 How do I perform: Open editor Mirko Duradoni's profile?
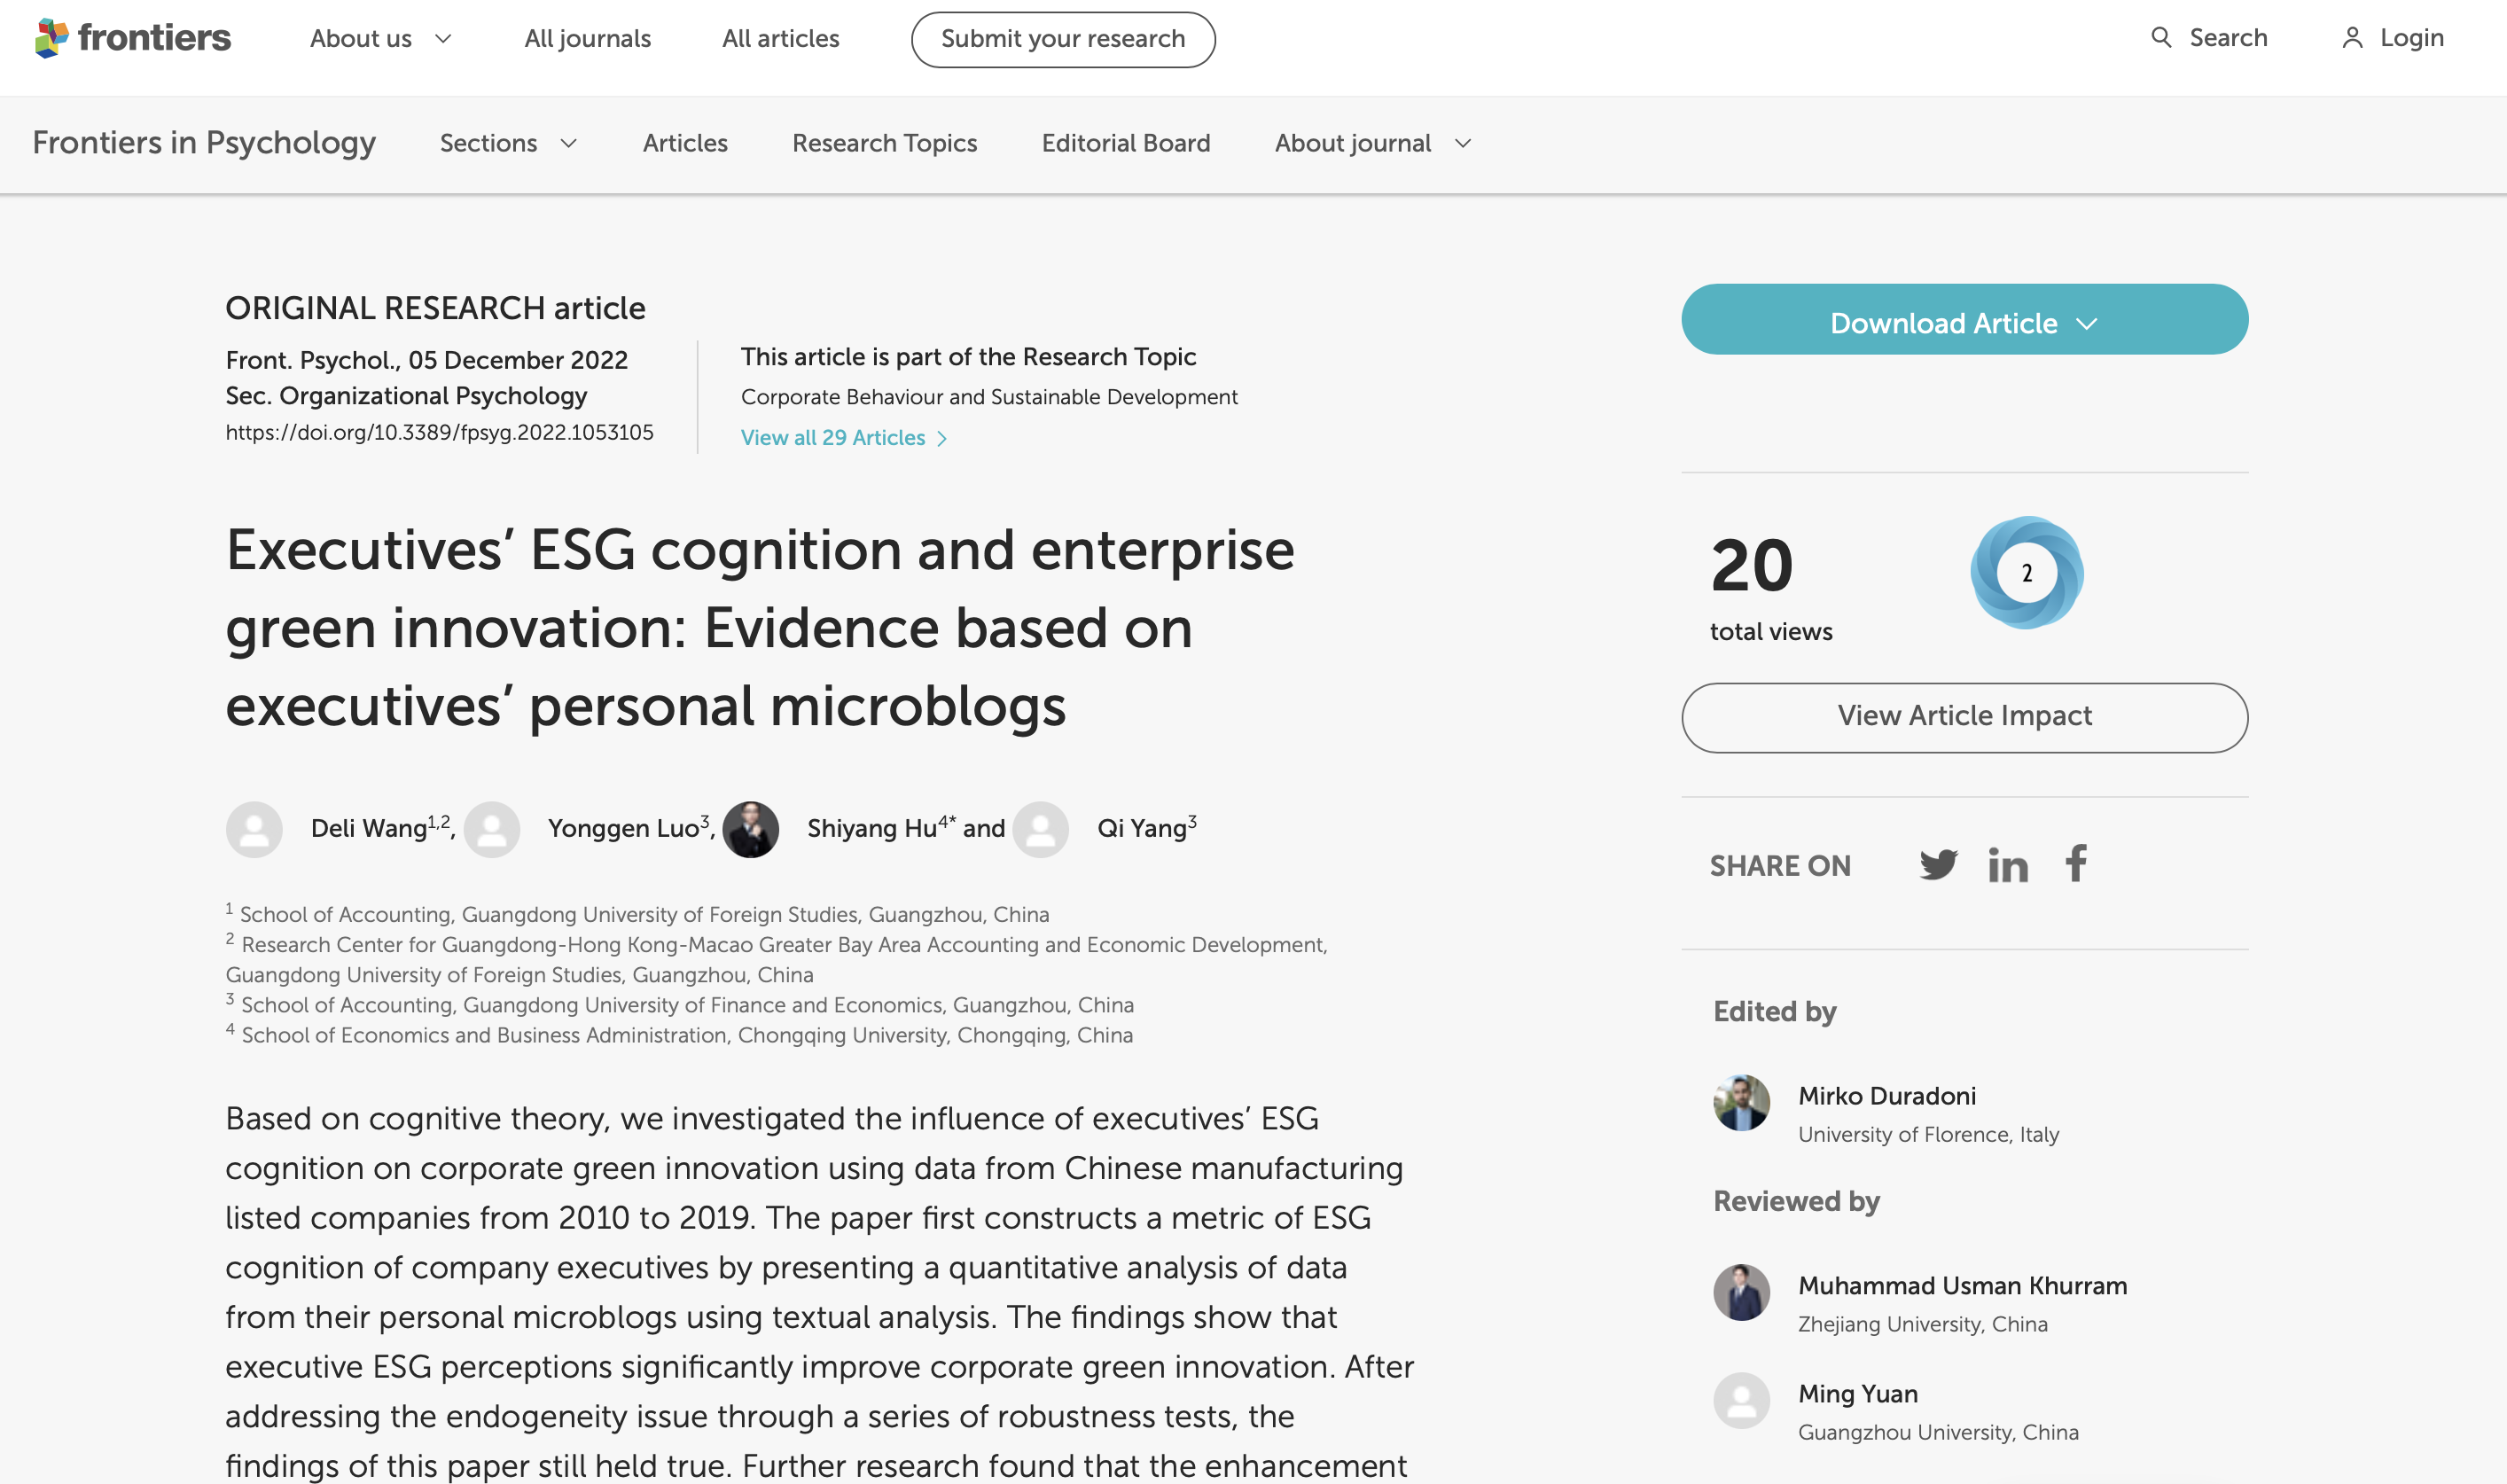click(1886, 1096)
